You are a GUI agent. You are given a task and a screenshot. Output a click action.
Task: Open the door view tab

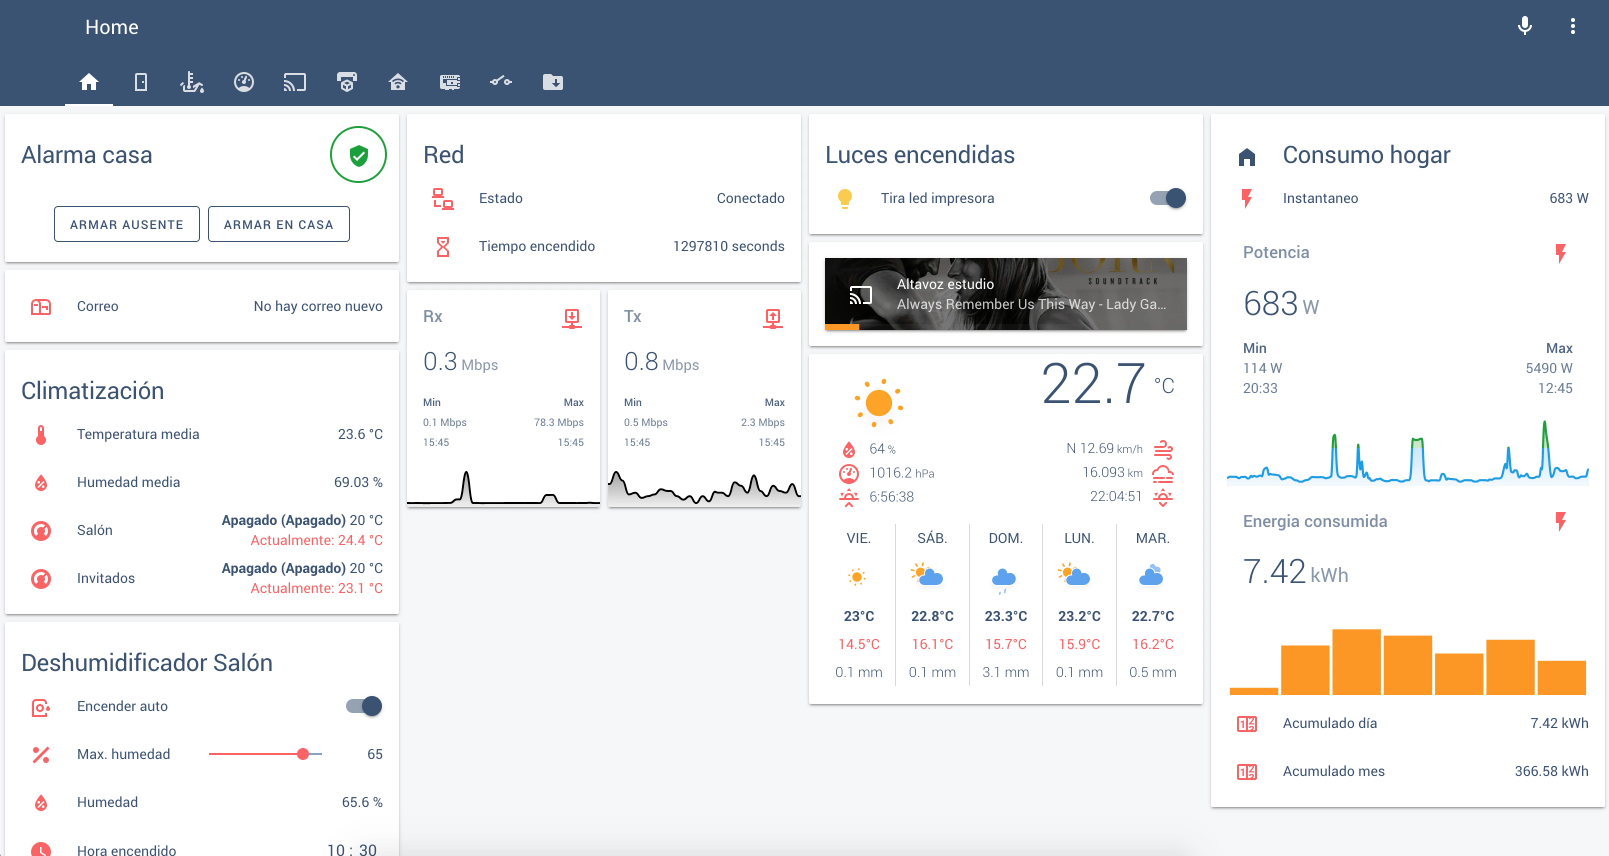tap(141, 82)
